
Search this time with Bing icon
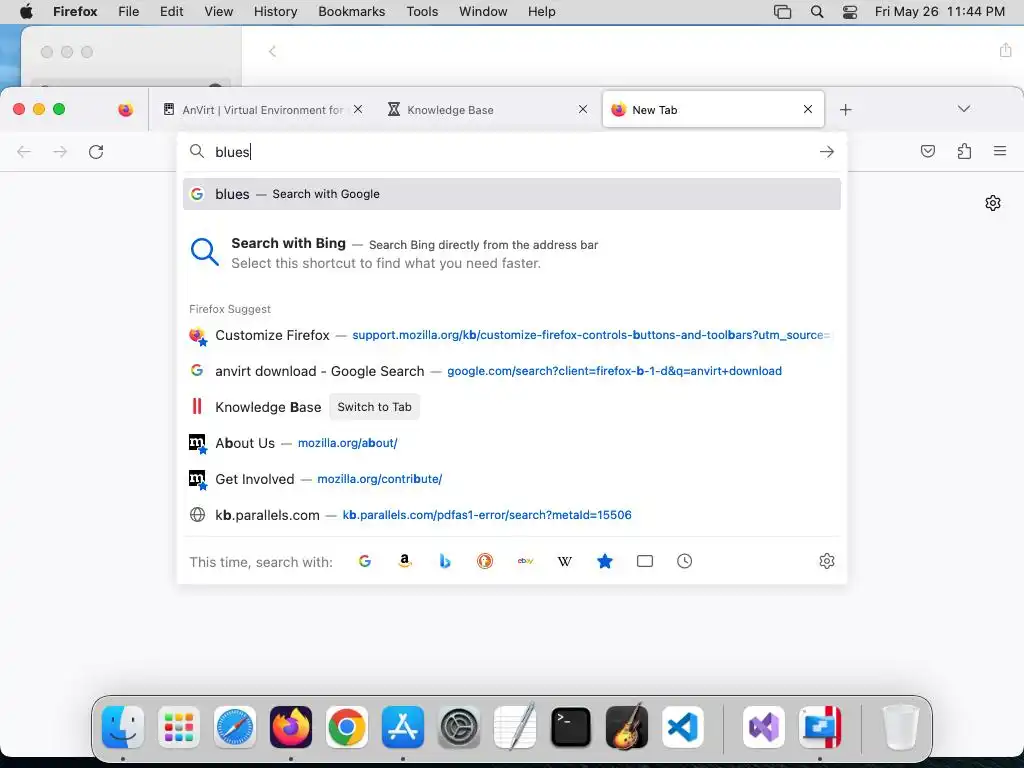[x=445, y=561]
